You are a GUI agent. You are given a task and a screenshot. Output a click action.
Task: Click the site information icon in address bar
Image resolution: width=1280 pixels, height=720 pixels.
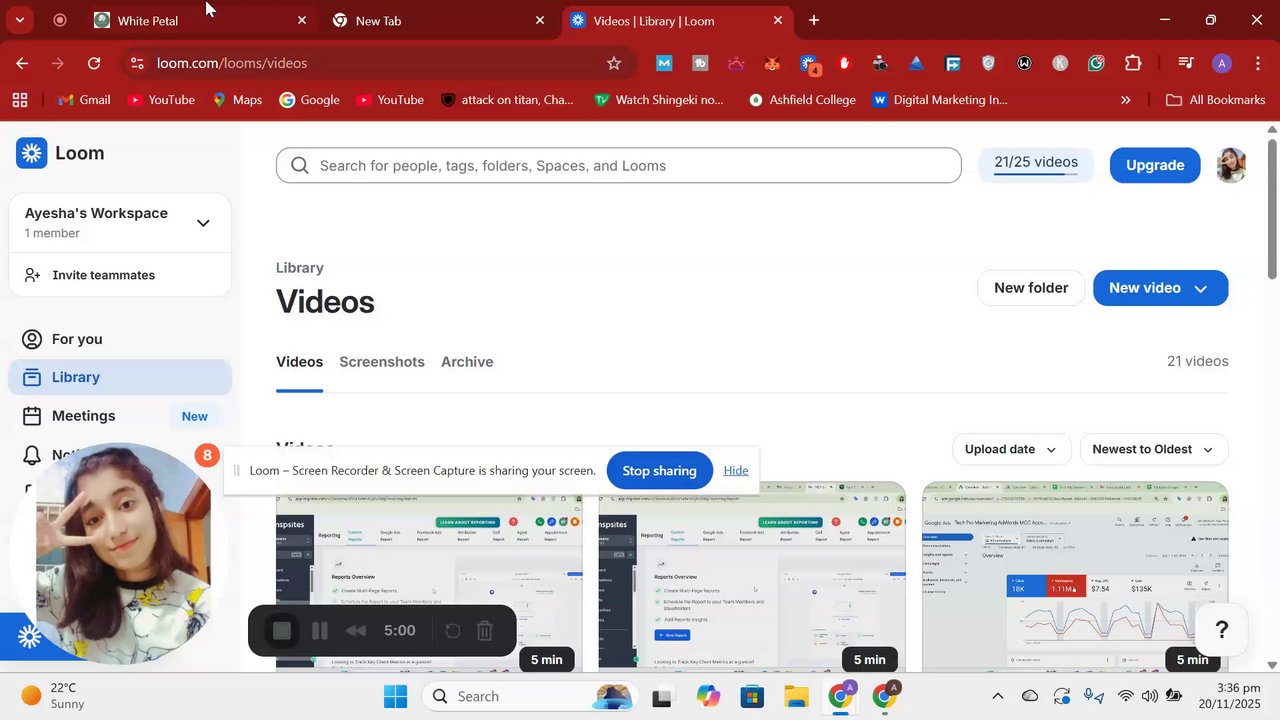[x=136, y=63]
